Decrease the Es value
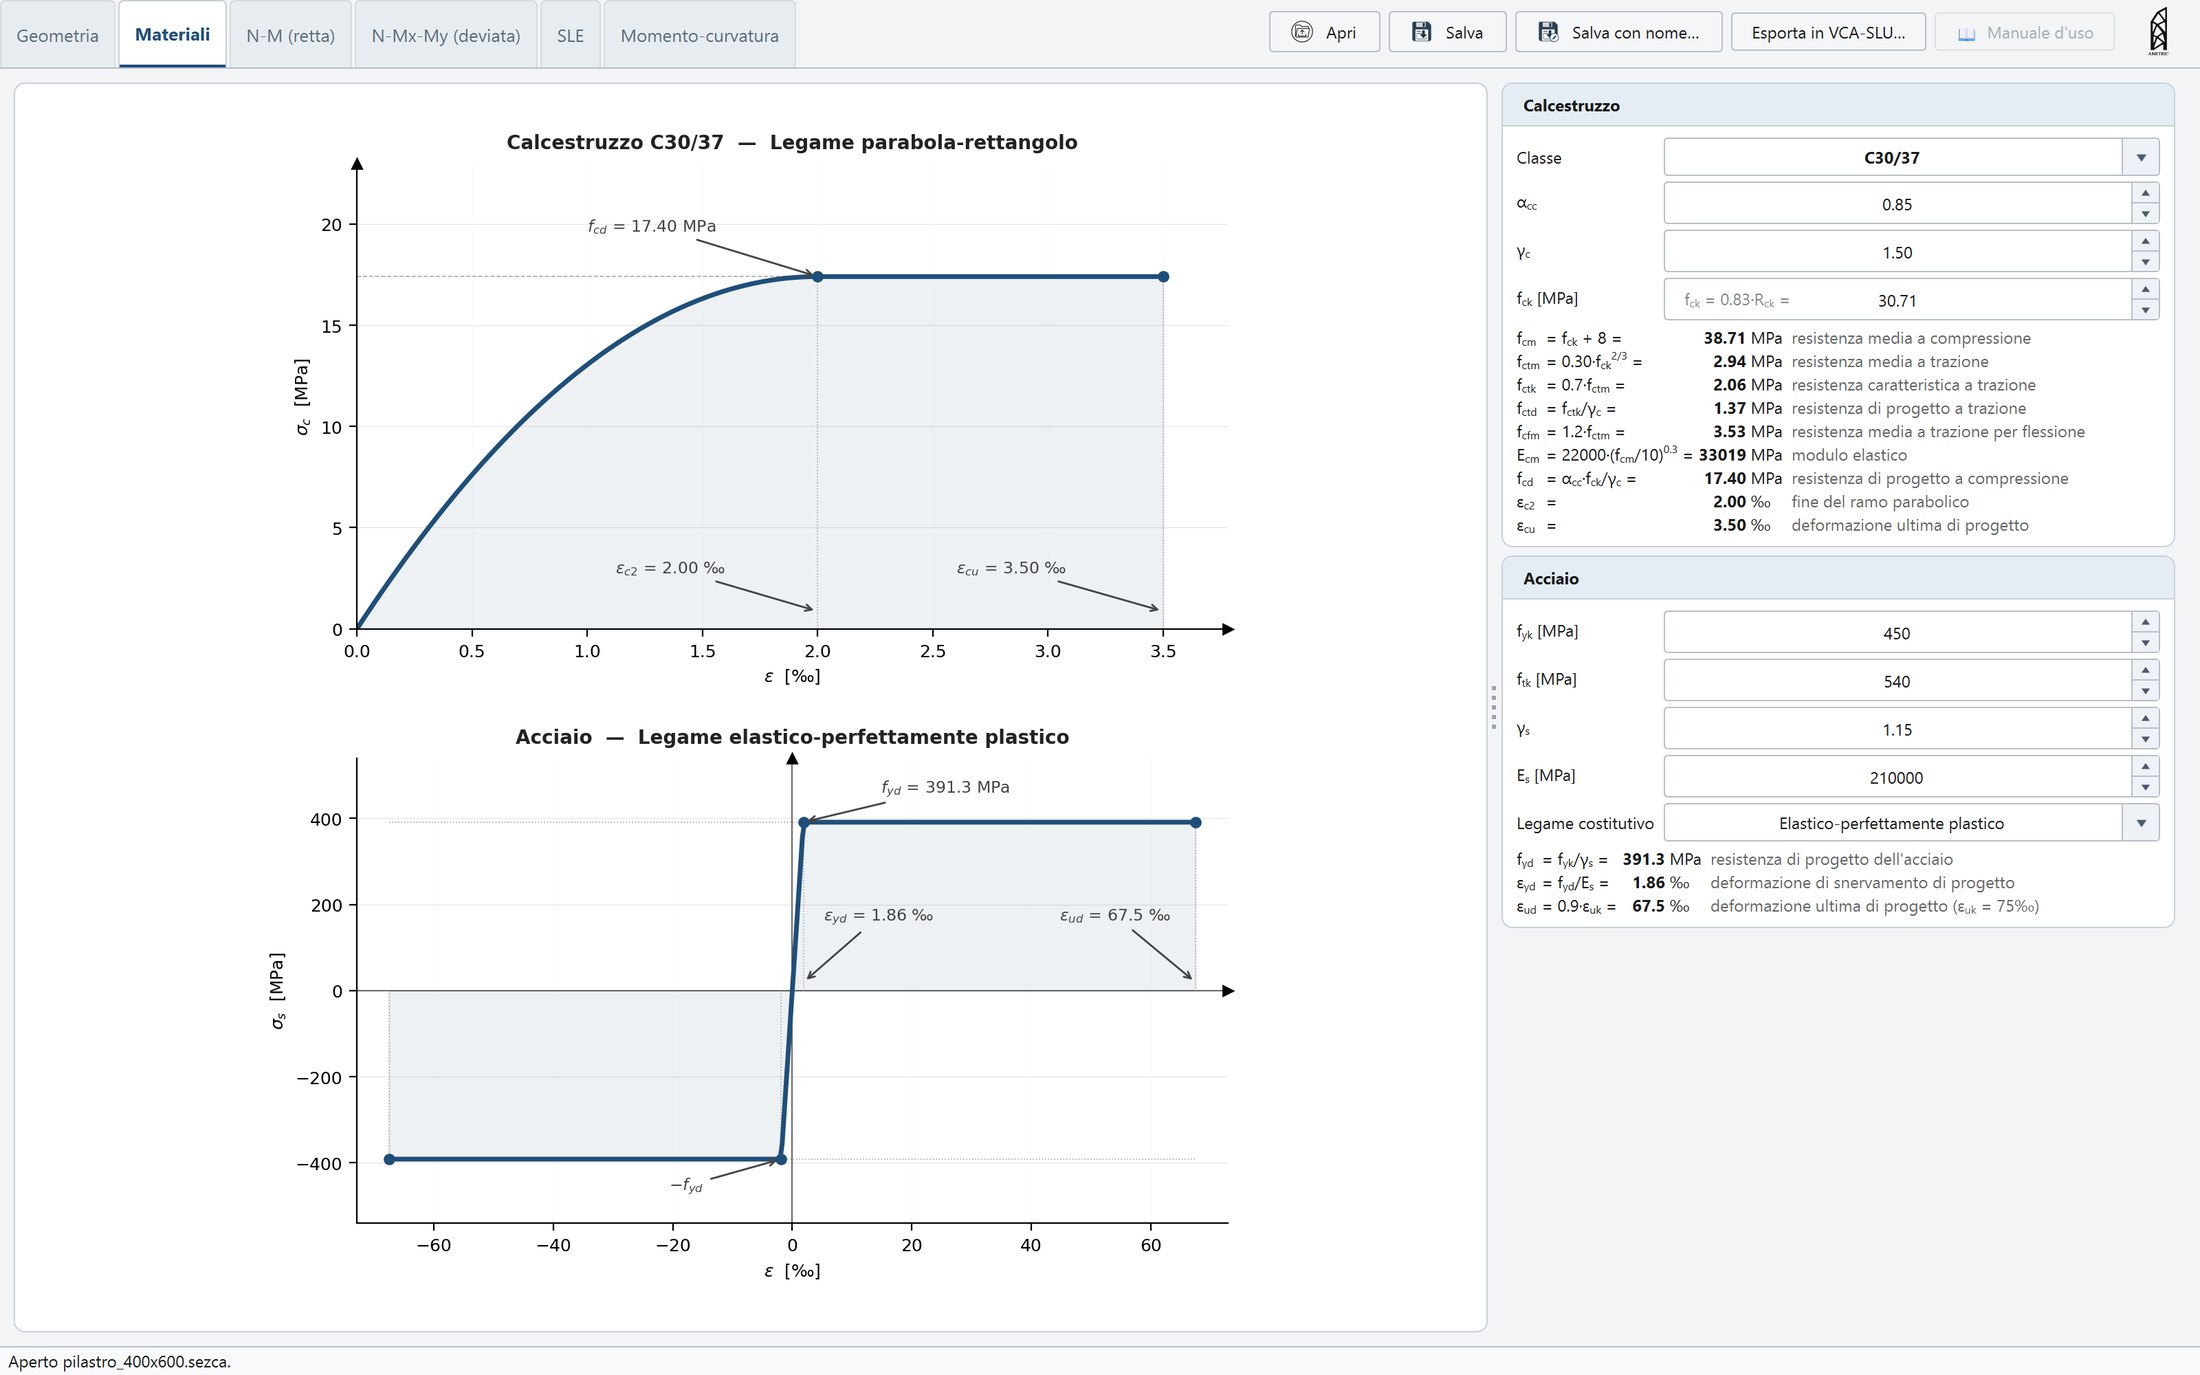 (2145, 787)
